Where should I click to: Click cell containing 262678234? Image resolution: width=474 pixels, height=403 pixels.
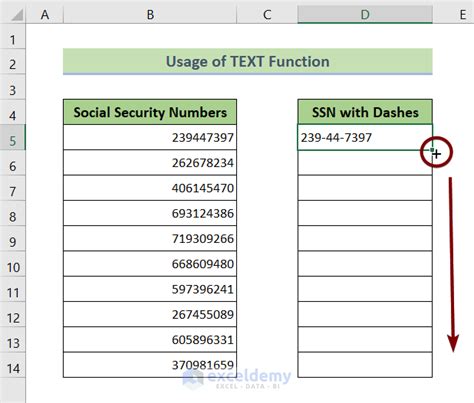point(150,163)
